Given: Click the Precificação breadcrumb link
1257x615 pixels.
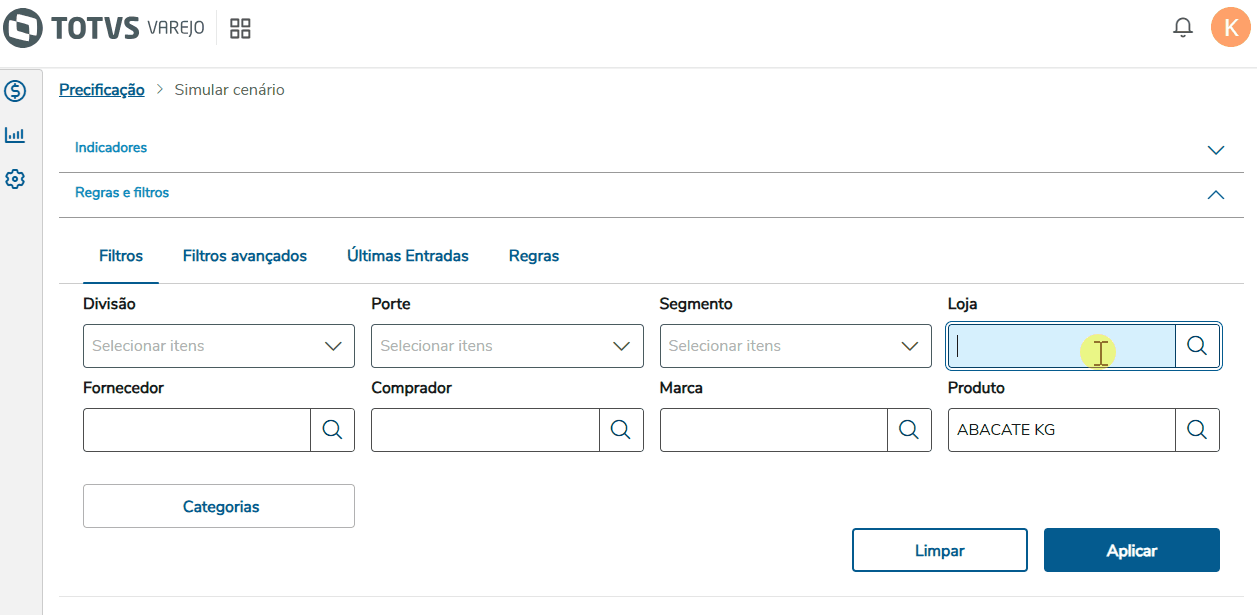Looking at the screenshot, I should coord(102,90).
